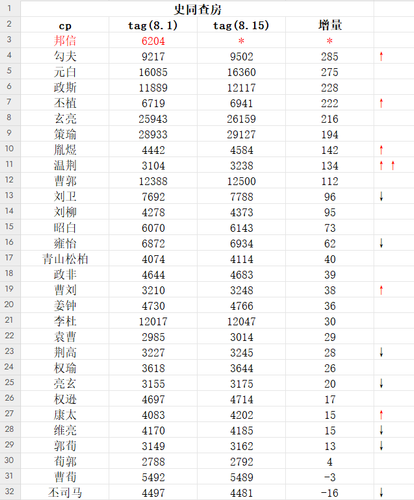Viewport: 414px width, 500px height.
Task: Click the value 26159
Action: 241,119
